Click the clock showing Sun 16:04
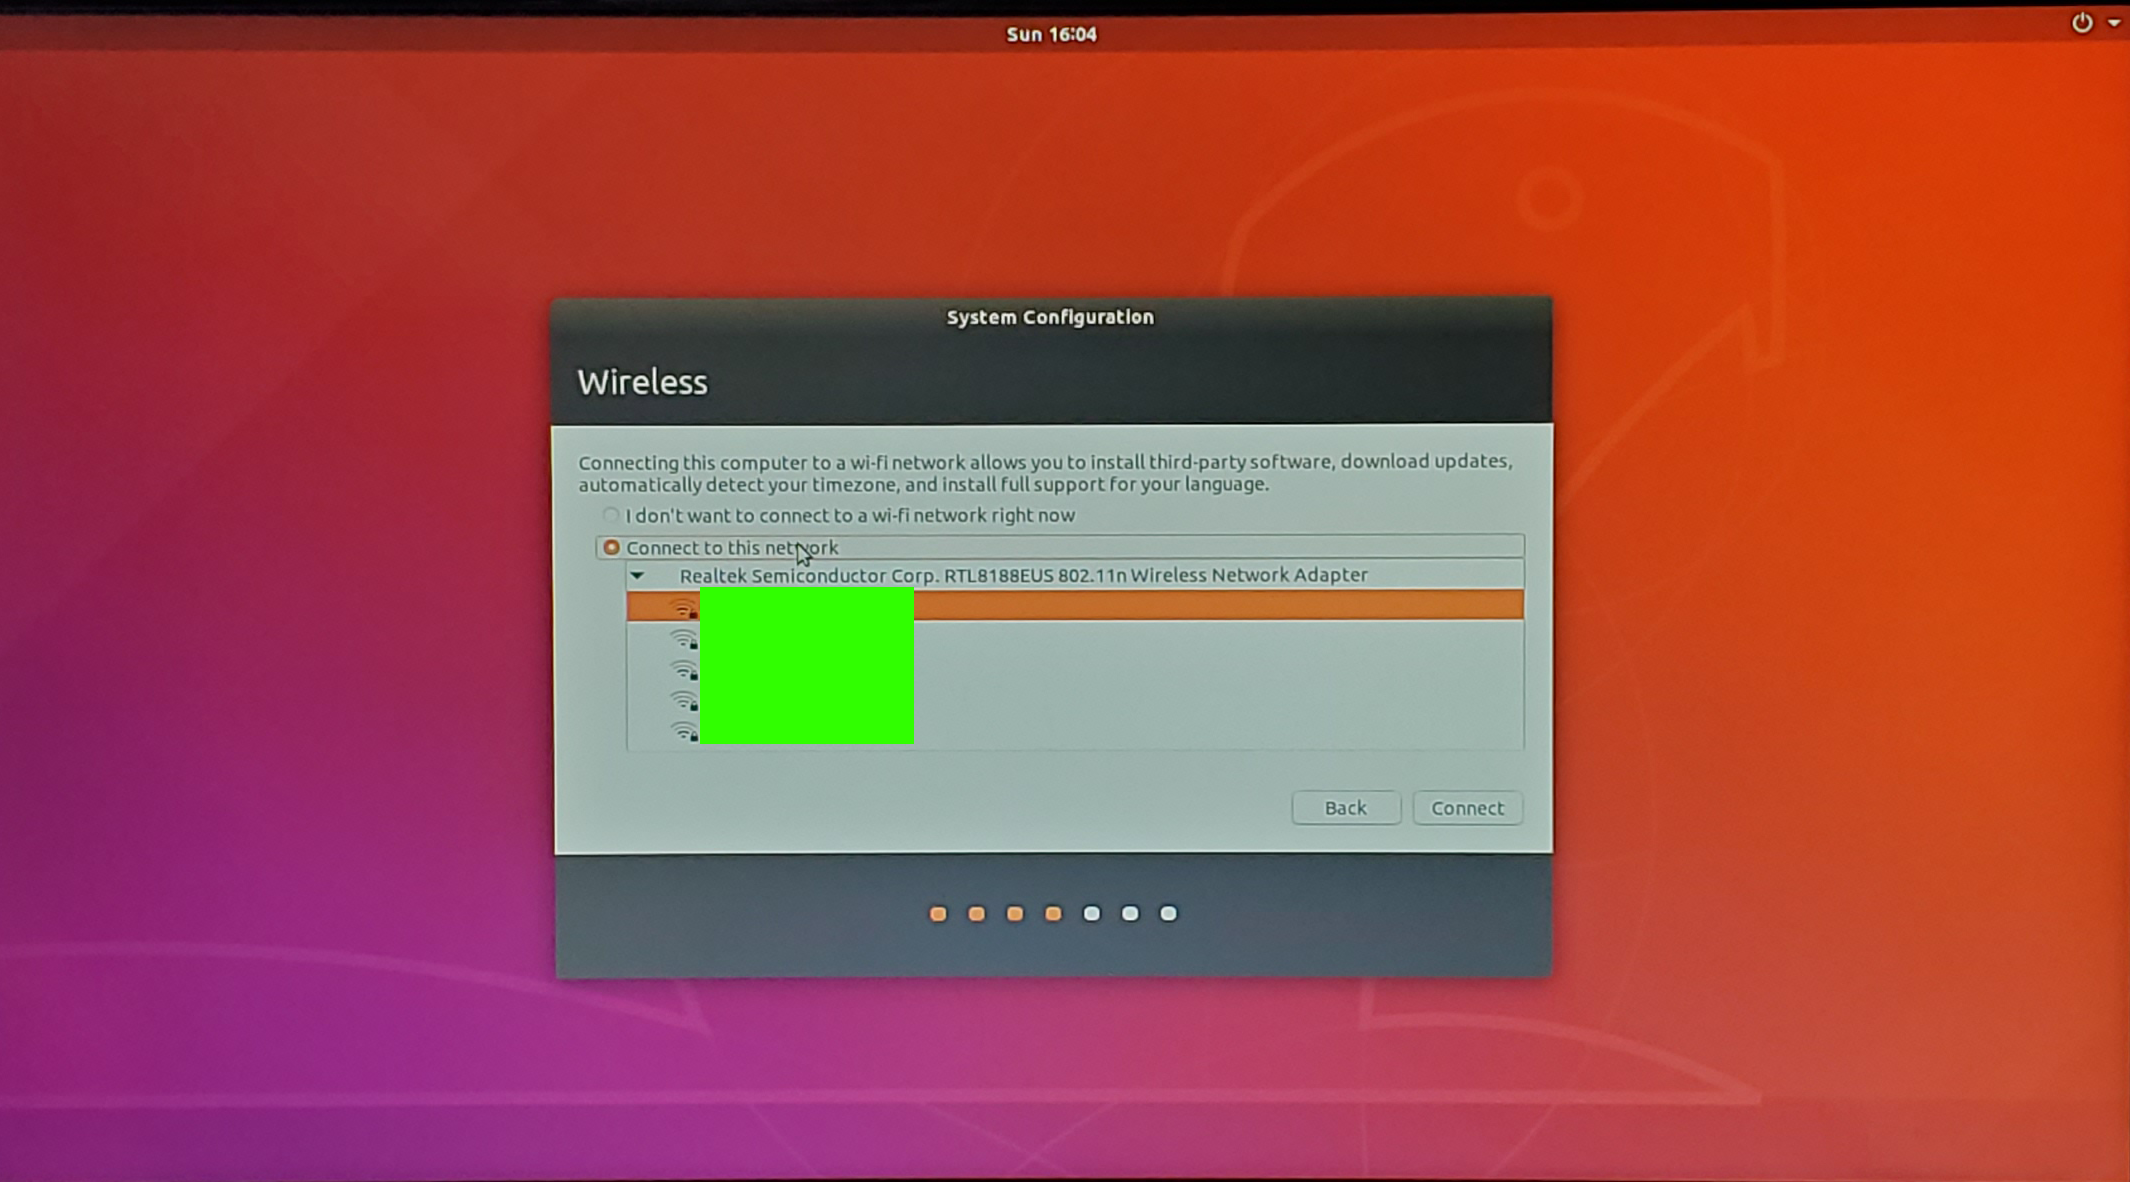This screenshot has height=1182, width=2130. pos(1051,34)
